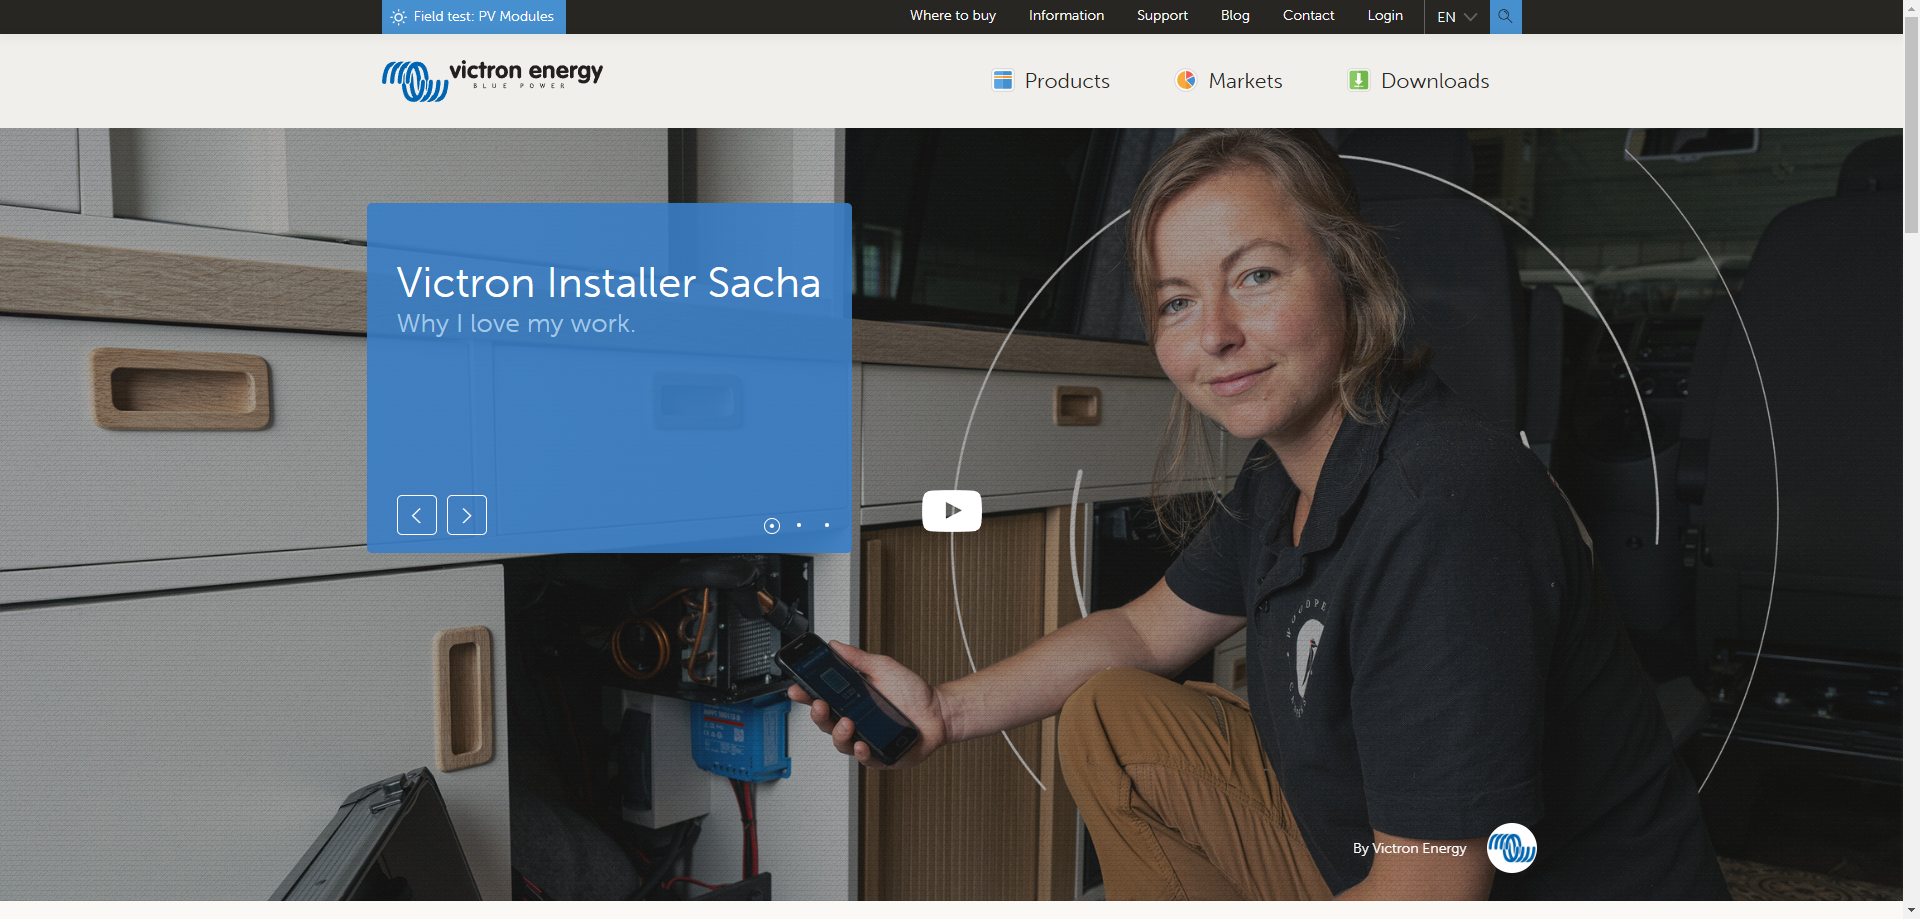Image resolution: width=1920 pixels, height=919 pixels.
Task: Click the Products grid icon
Action: (x=1002, y=80)
